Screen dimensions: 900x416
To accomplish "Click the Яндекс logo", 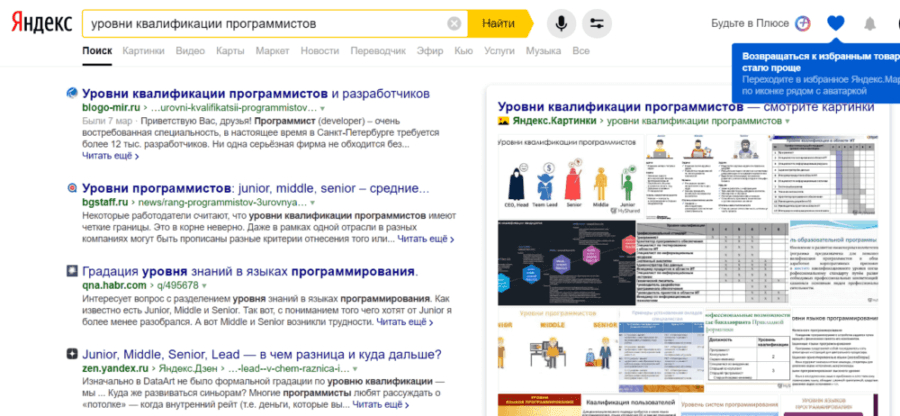I will pos(42,24).
